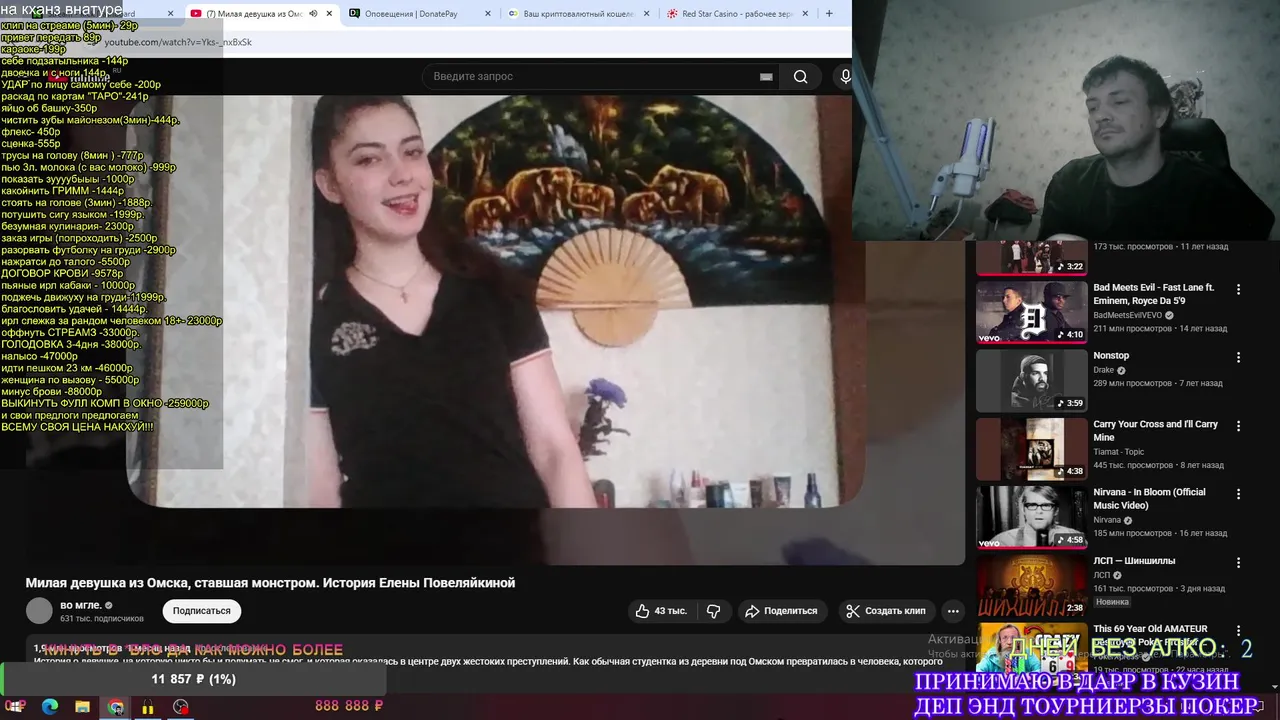
Task: Switch to Chrome in the taskbar
Action: [116, 707]
